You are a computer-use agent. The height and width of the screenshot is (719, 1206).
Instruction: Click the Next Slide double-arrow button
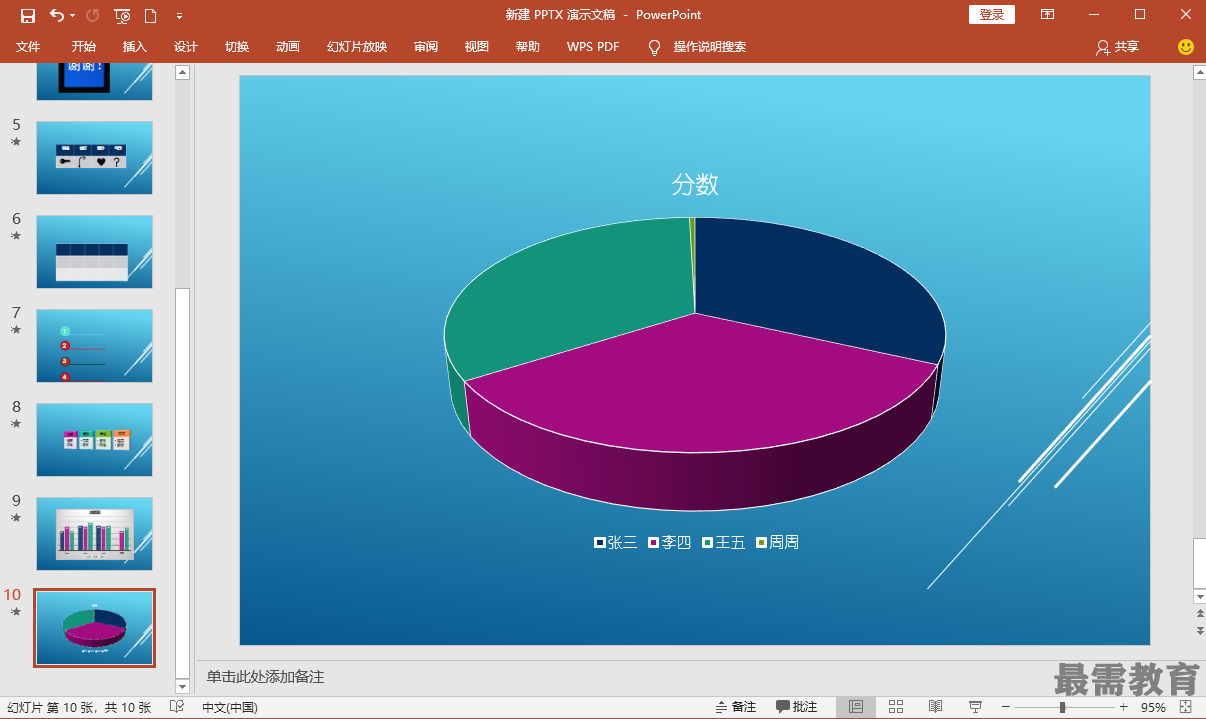pos(1199,630)
